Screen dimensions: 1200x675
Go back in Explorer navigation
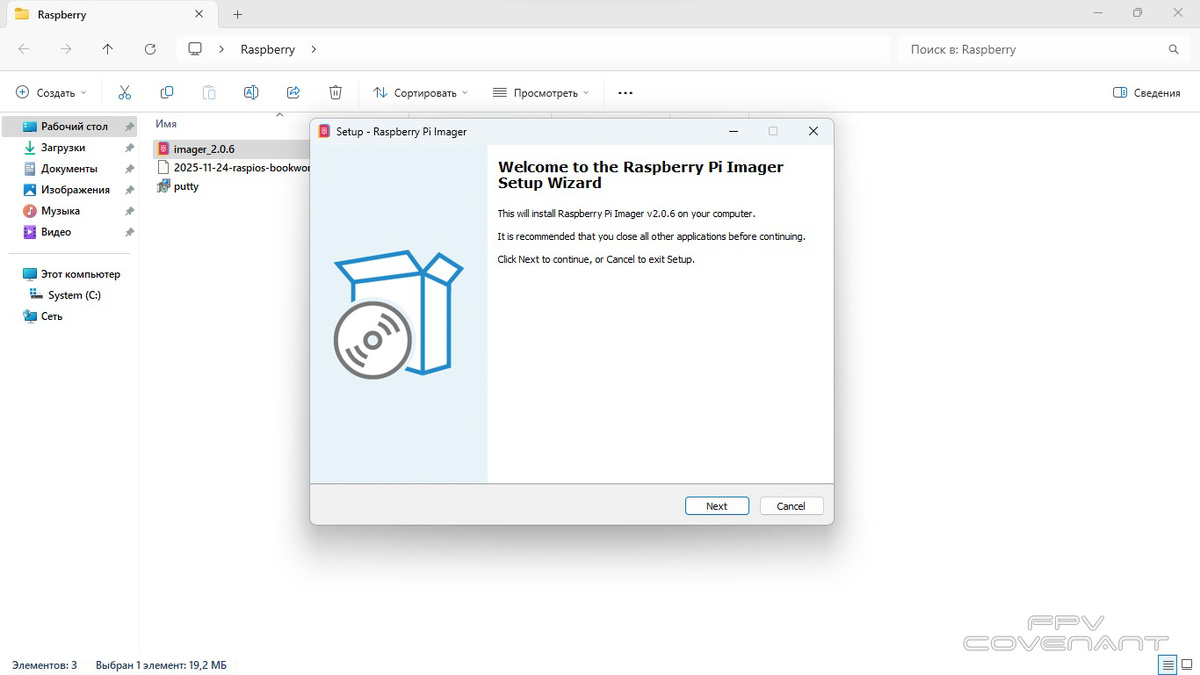24,49
